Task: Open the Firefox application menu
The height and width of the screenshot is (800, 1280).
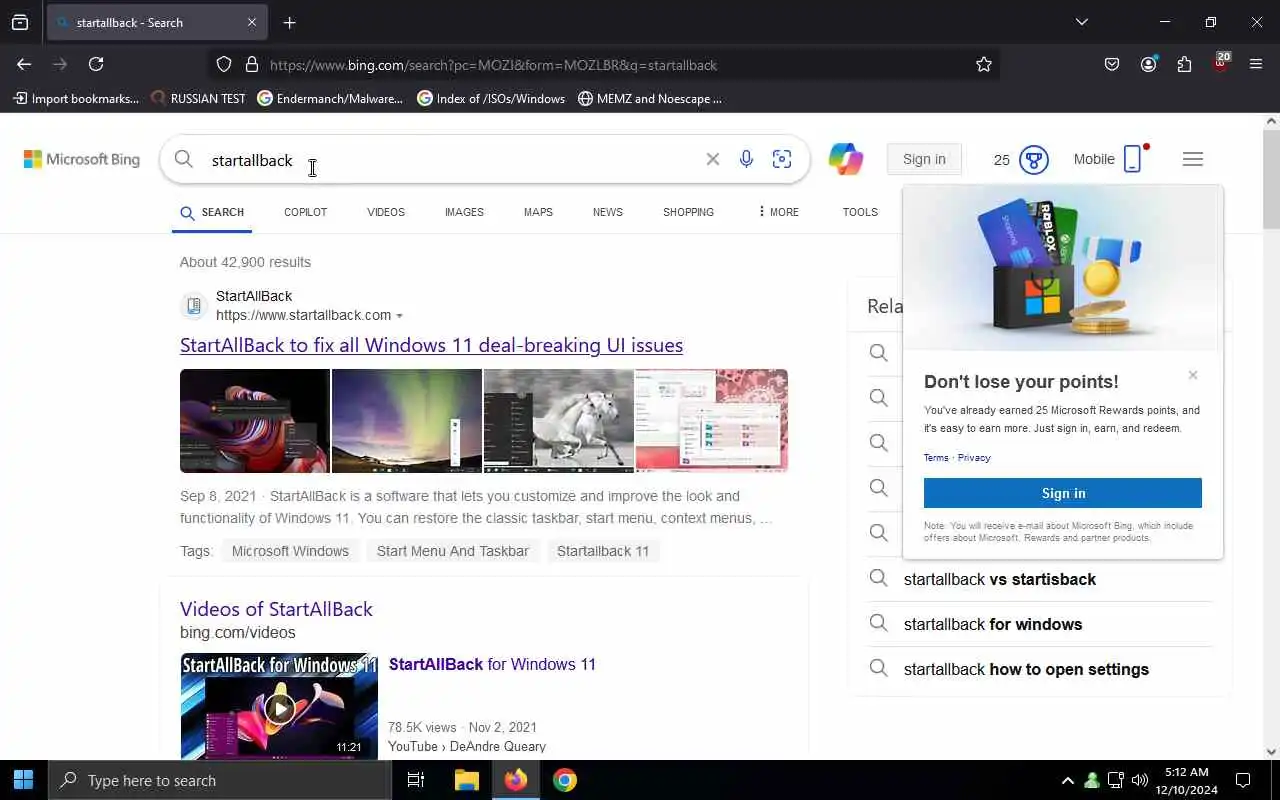Action: [x=1256, y=64]
